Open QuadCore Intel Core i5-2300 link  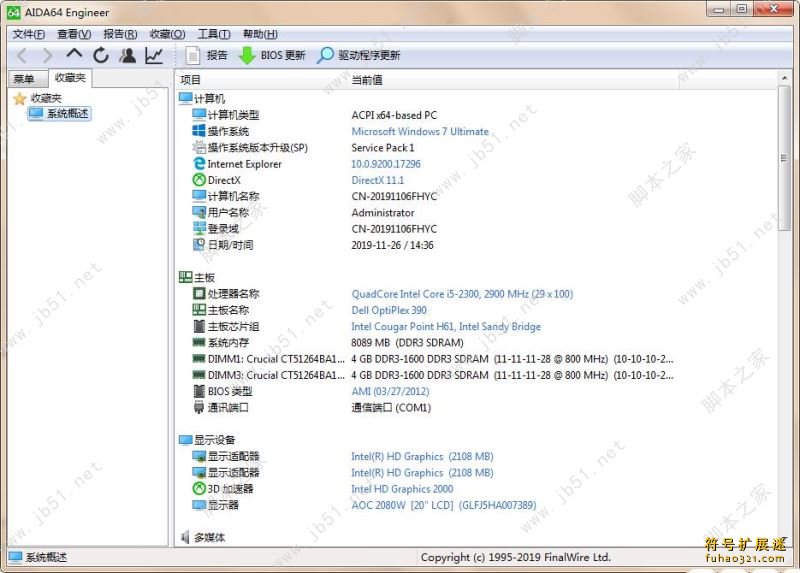(x=462, y=294)
